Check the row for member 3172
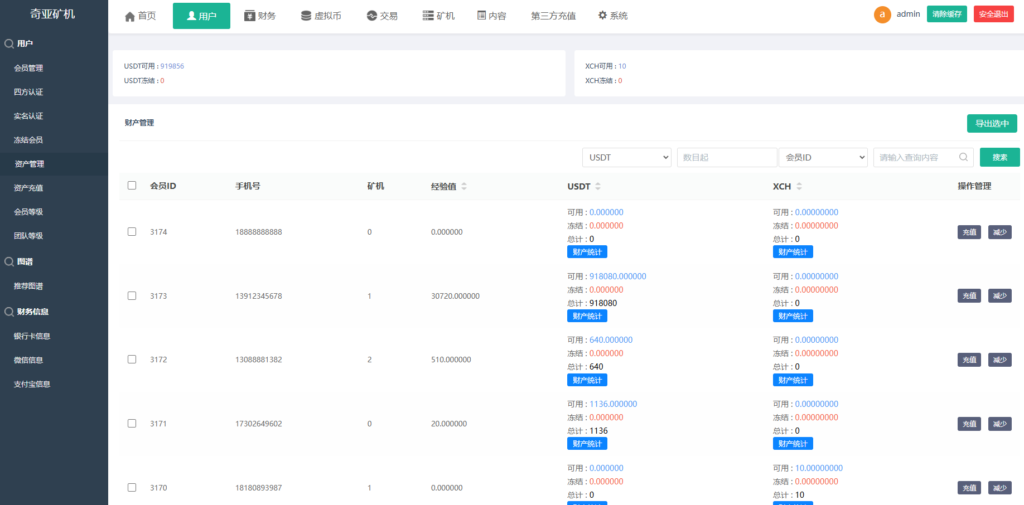This screenshot has height=505, width=1024. 132,359
